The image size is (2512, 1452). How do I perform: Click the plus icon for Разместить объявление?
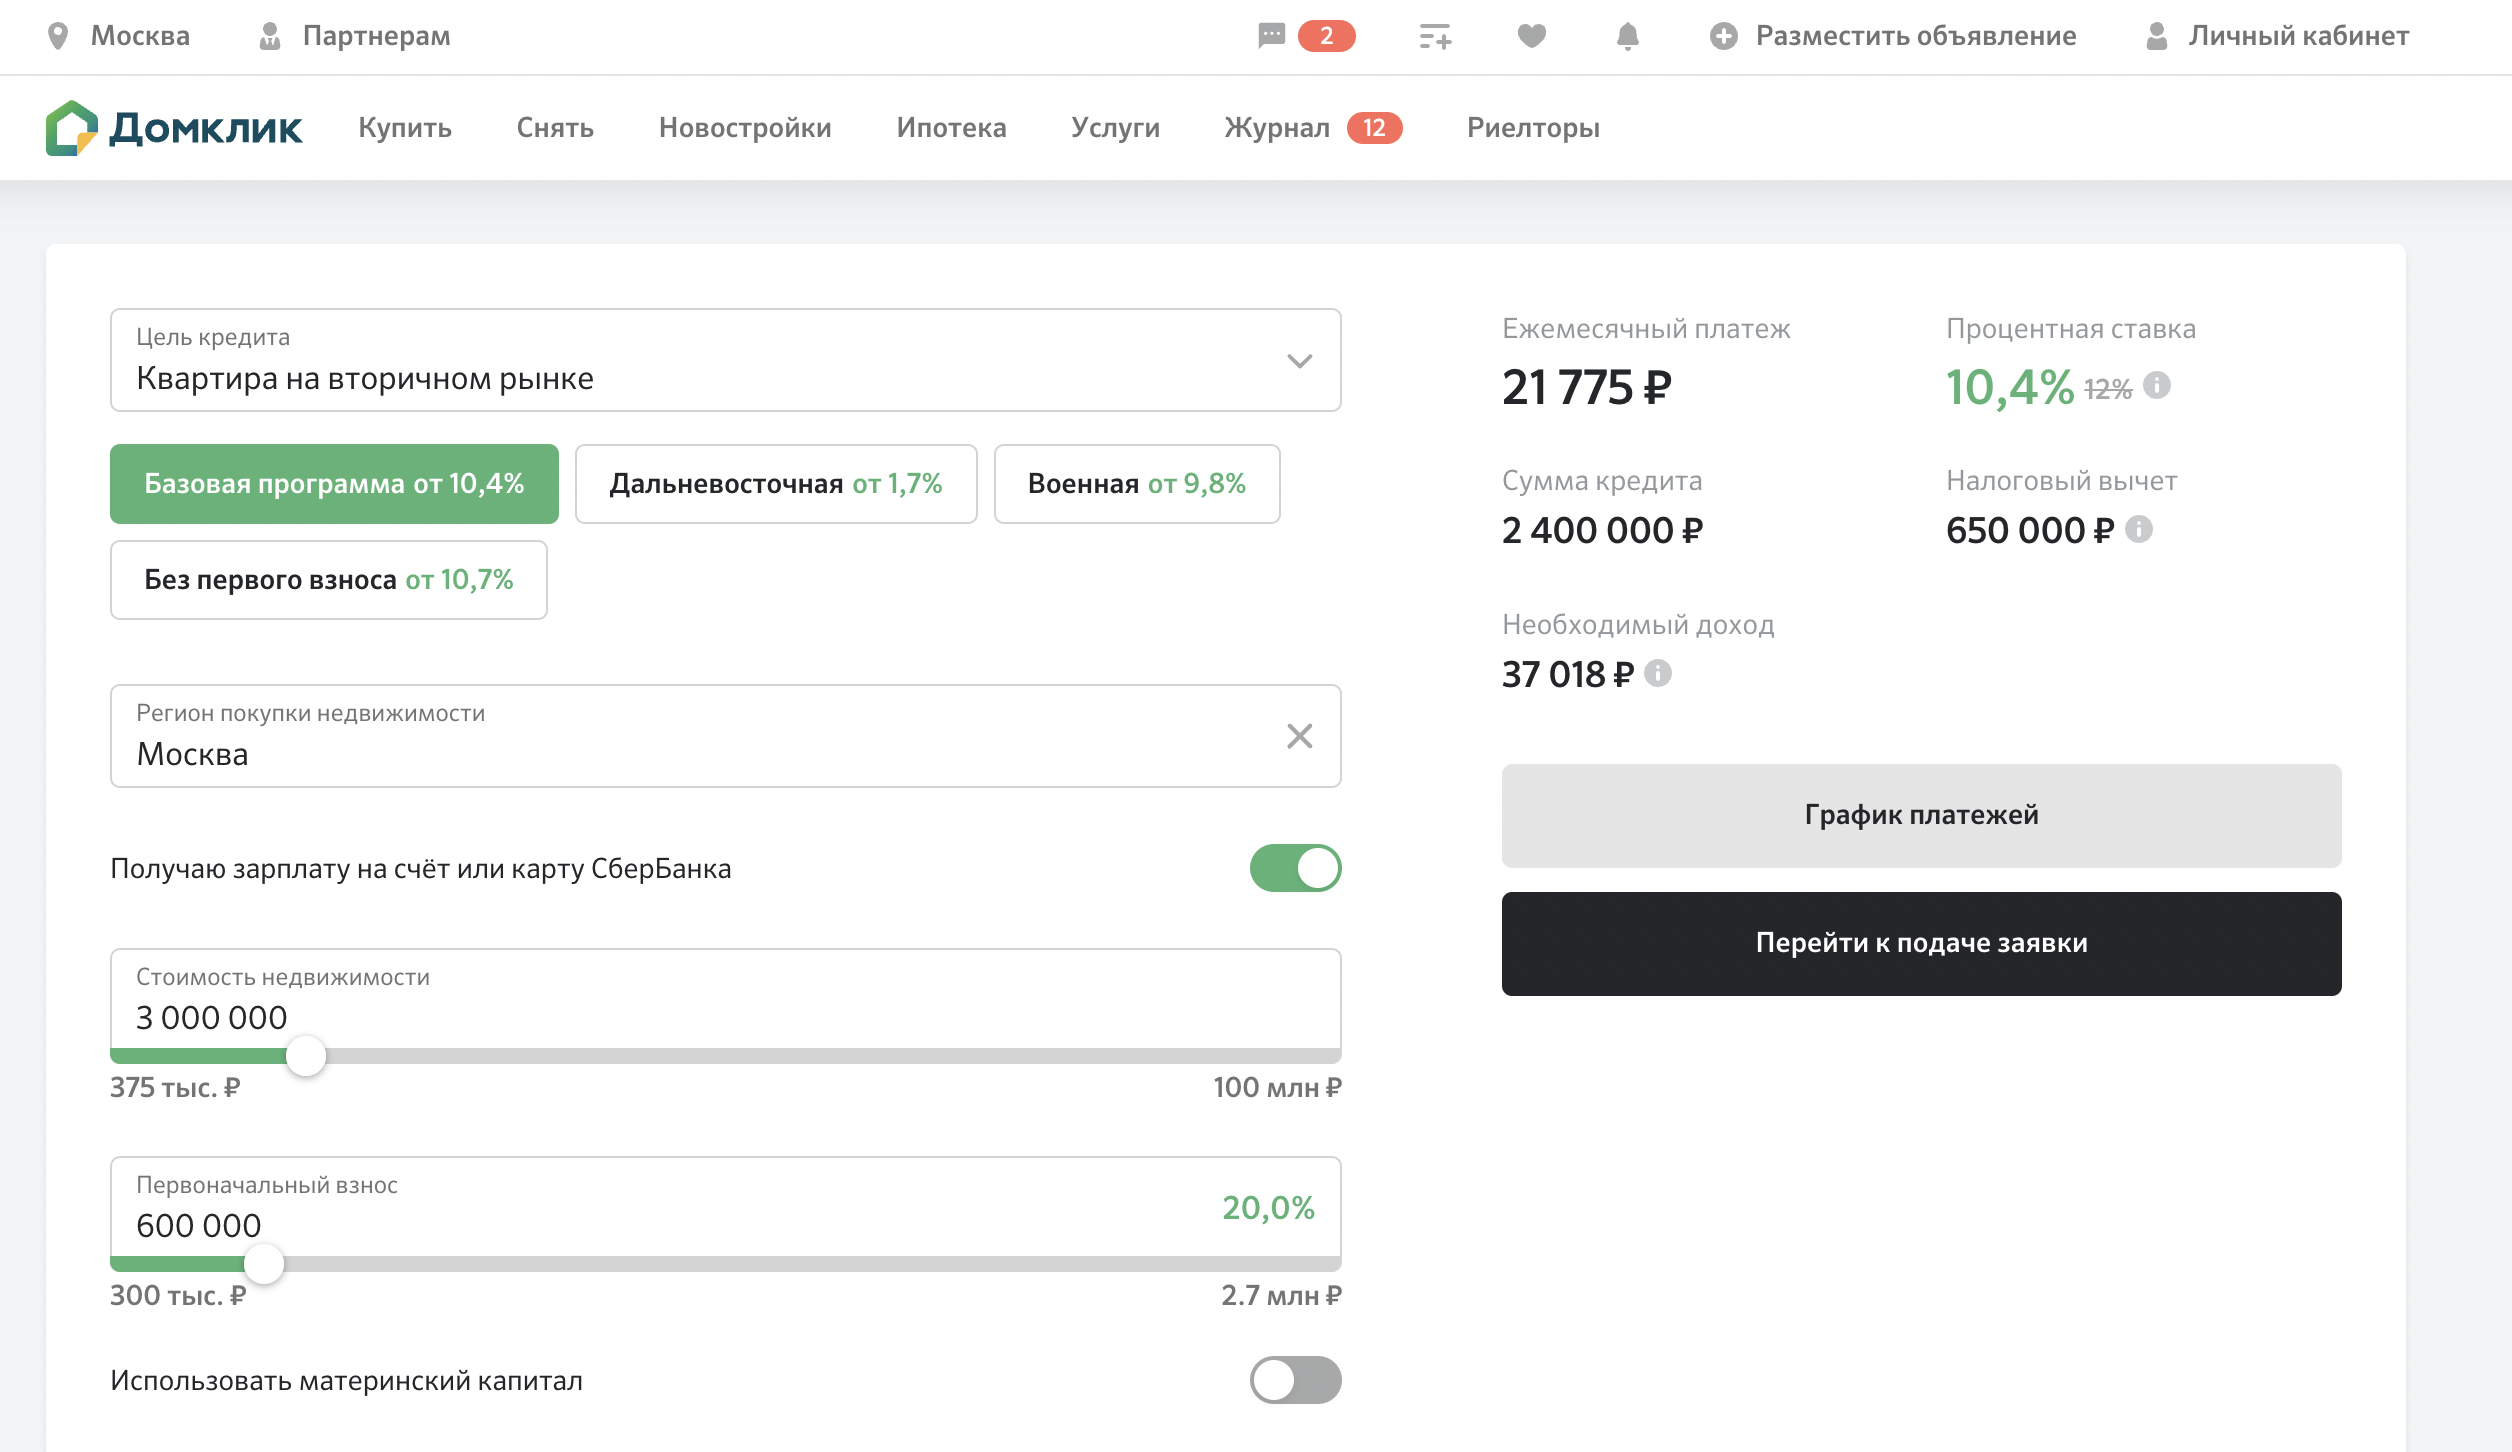pyautogui.click(x=1723, y=36)
